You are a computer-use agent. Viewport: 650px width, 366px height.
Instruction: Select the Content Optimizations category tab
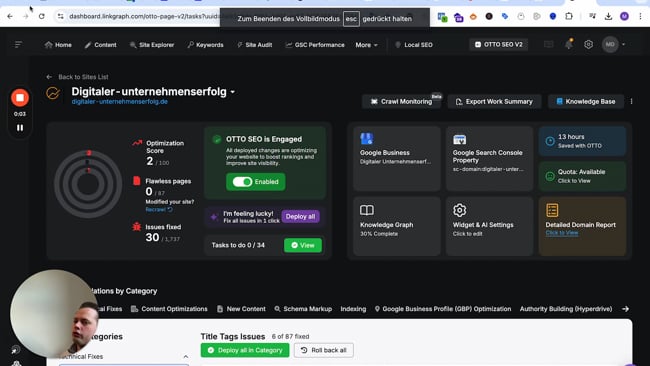[169, 309]
